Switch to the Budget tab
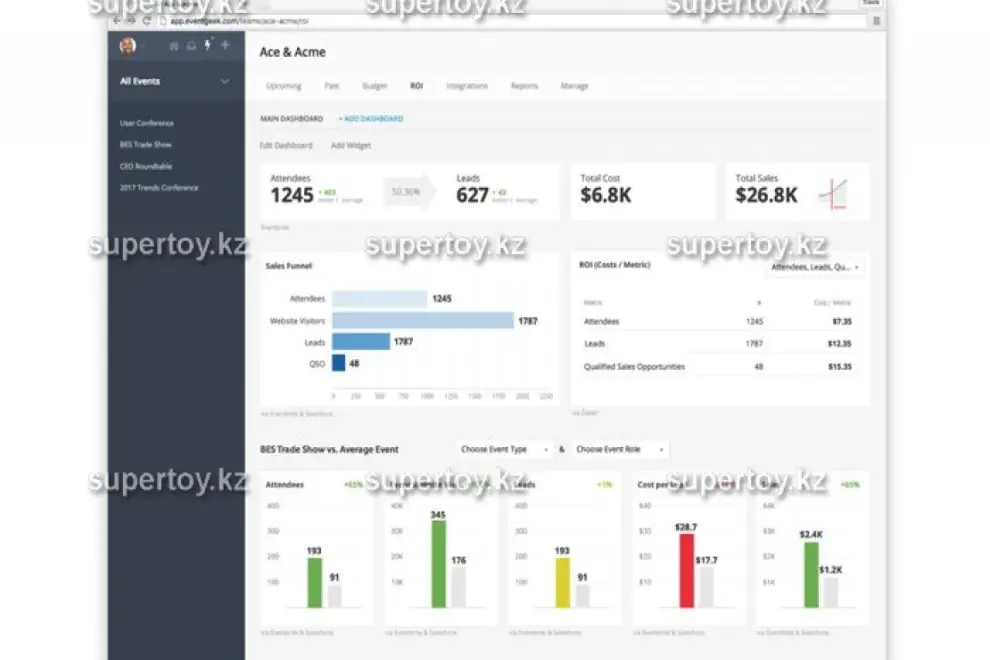 374,86
